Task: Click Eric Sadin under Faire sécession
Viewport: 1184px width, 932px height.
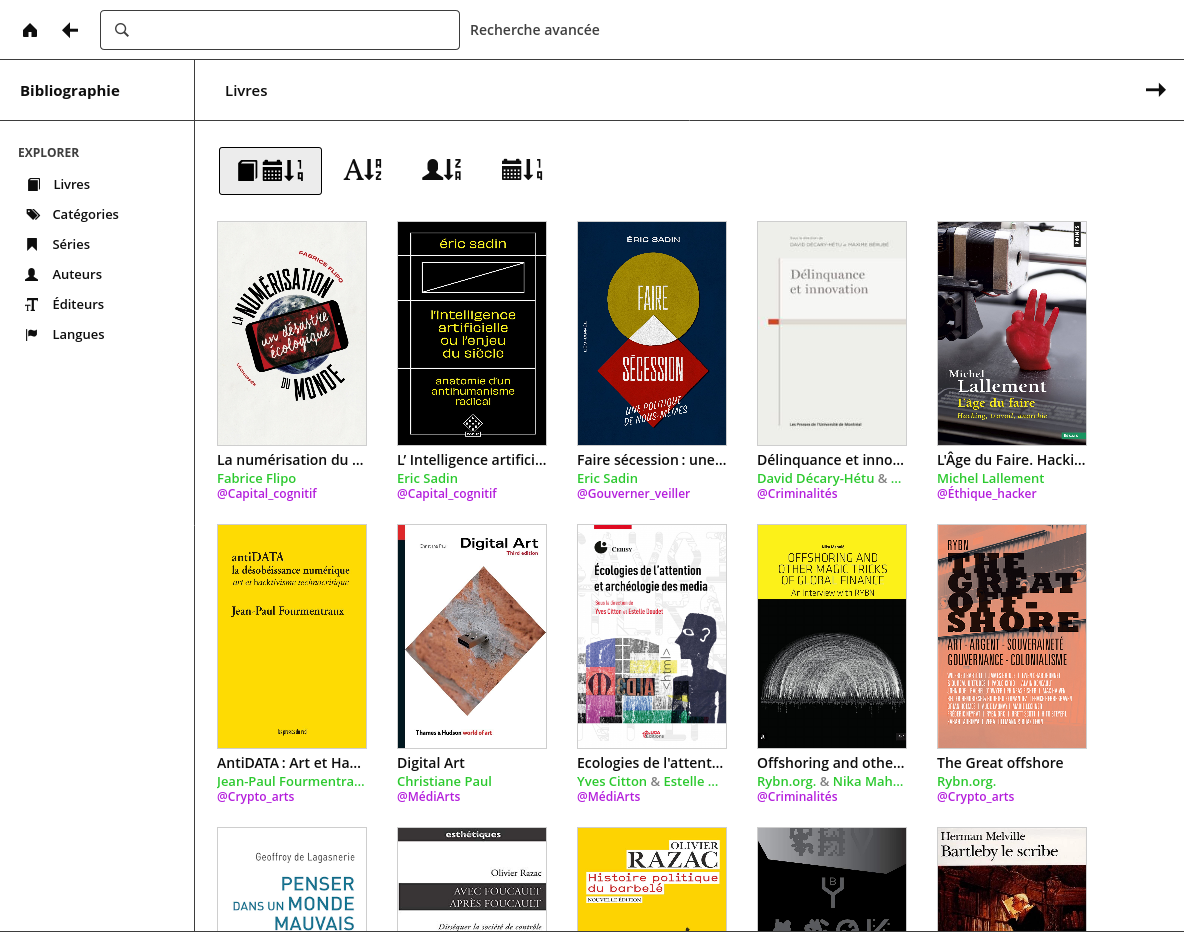Action: click(x=607, y=478)
